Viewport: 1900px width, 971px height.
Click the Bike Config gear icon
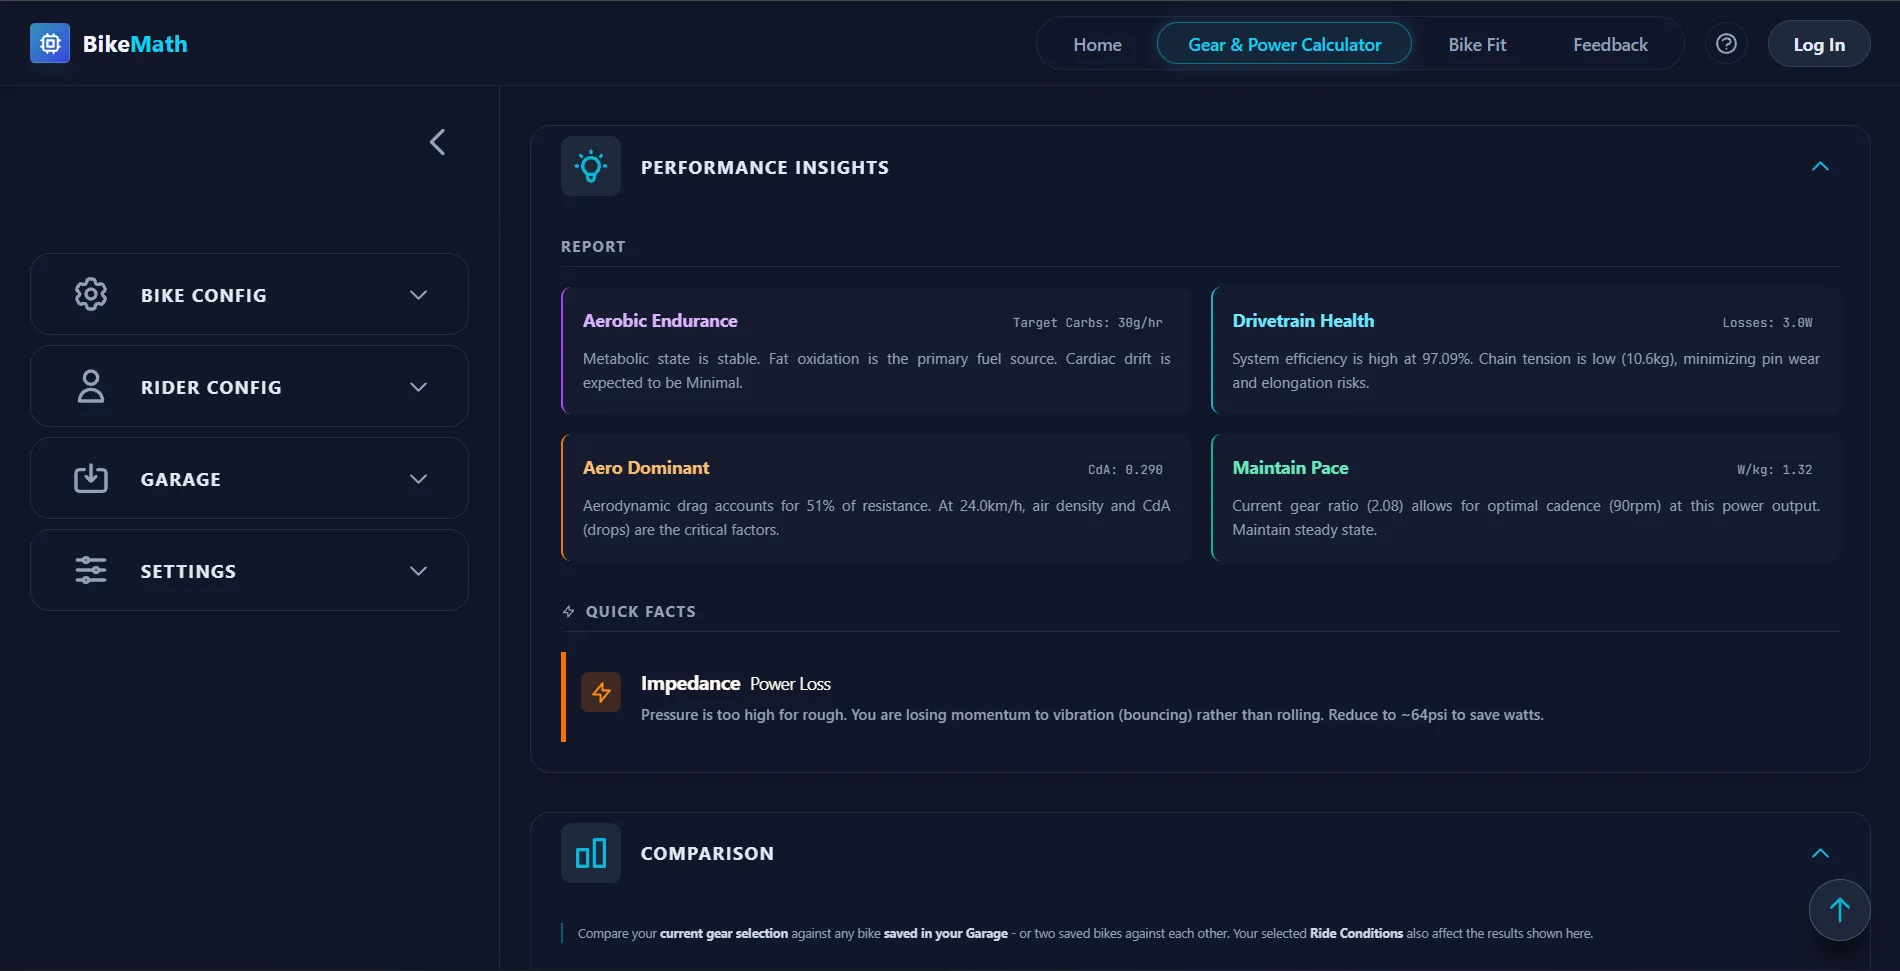pos(91,294)
